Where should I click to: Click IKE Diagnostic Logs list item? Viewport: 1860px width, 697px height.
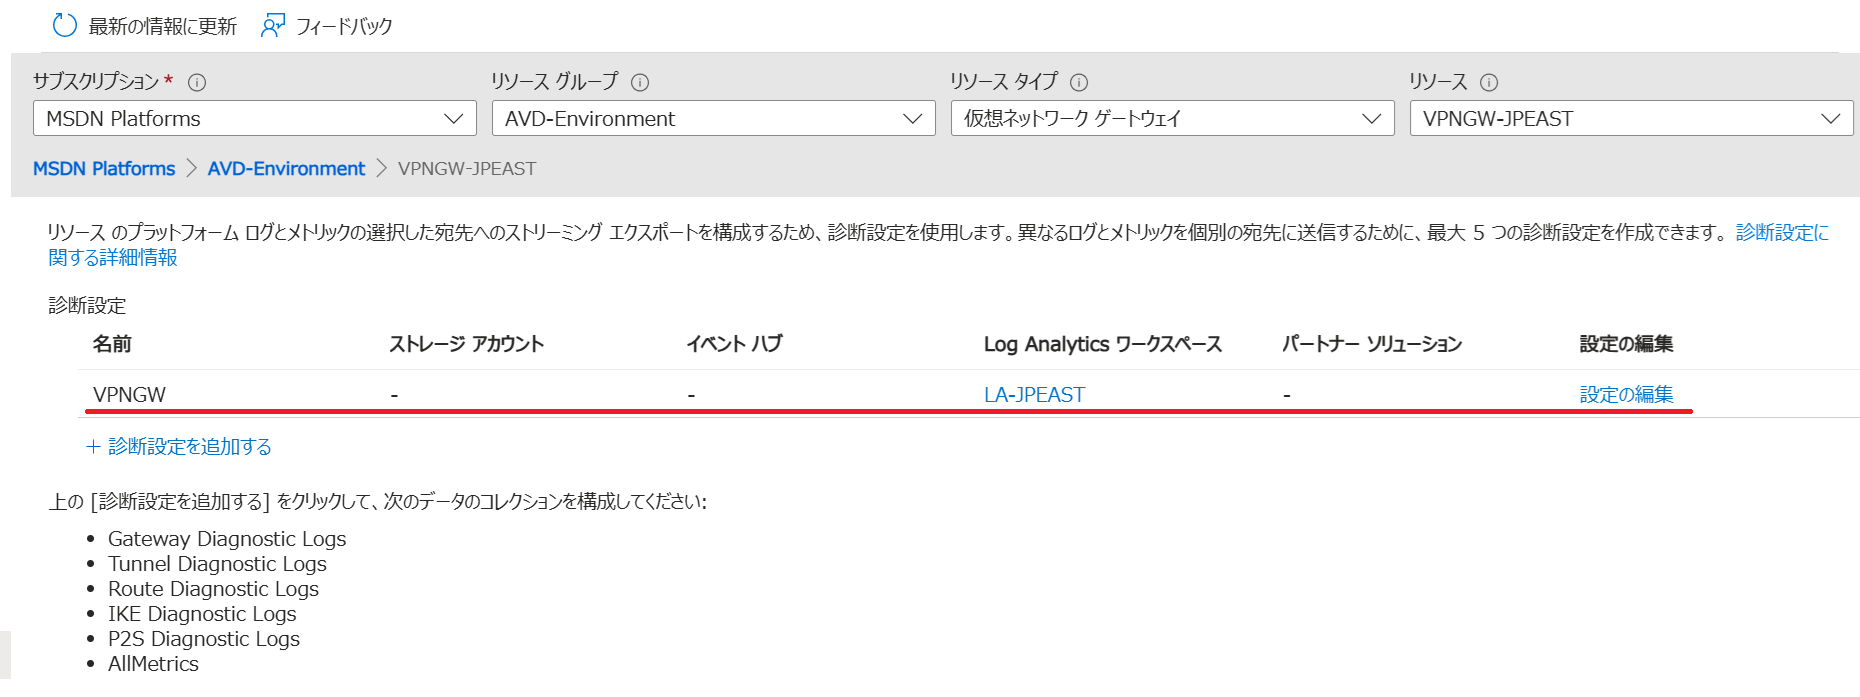pos(202,614)
